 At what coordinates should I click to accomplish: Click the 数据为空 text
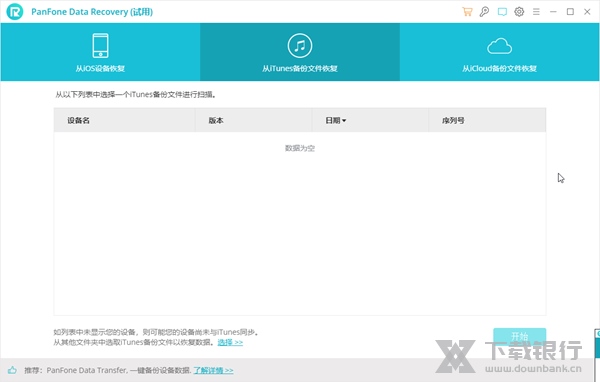[300, 148]
